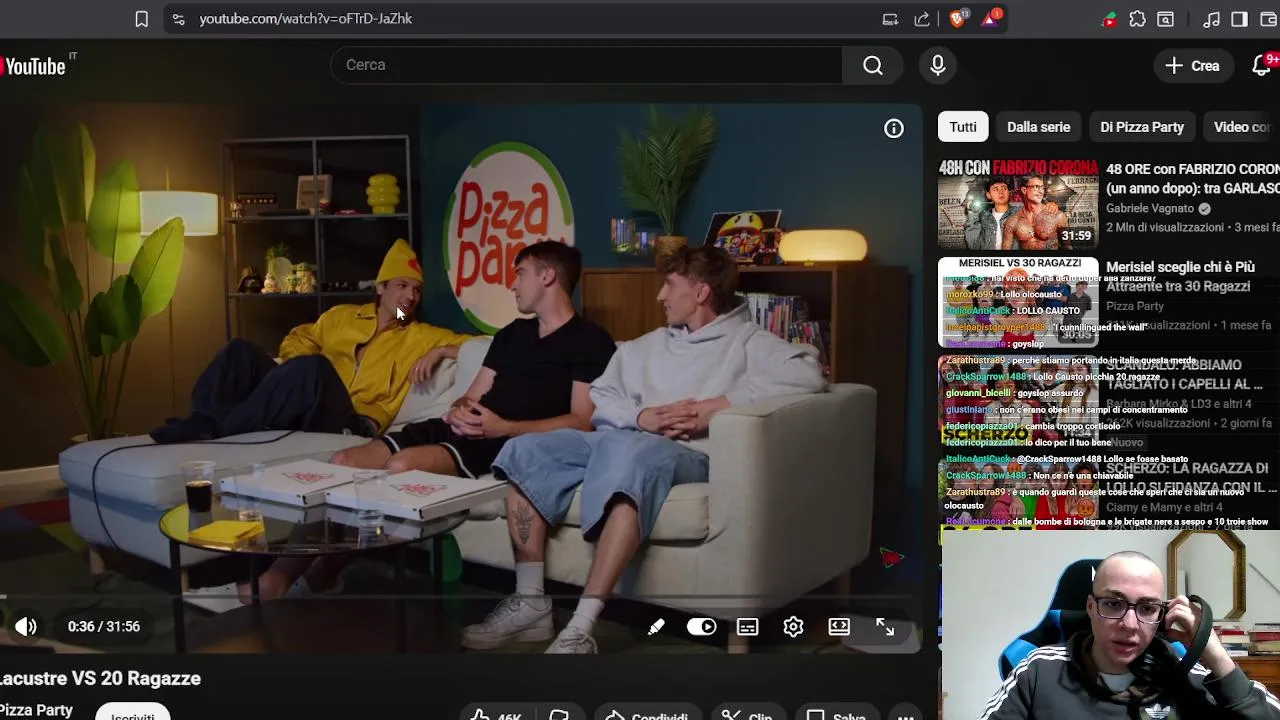Click the bookmark icon beside the address bar
Viewport: 1280px width, 720px height.
click(142, 19)
